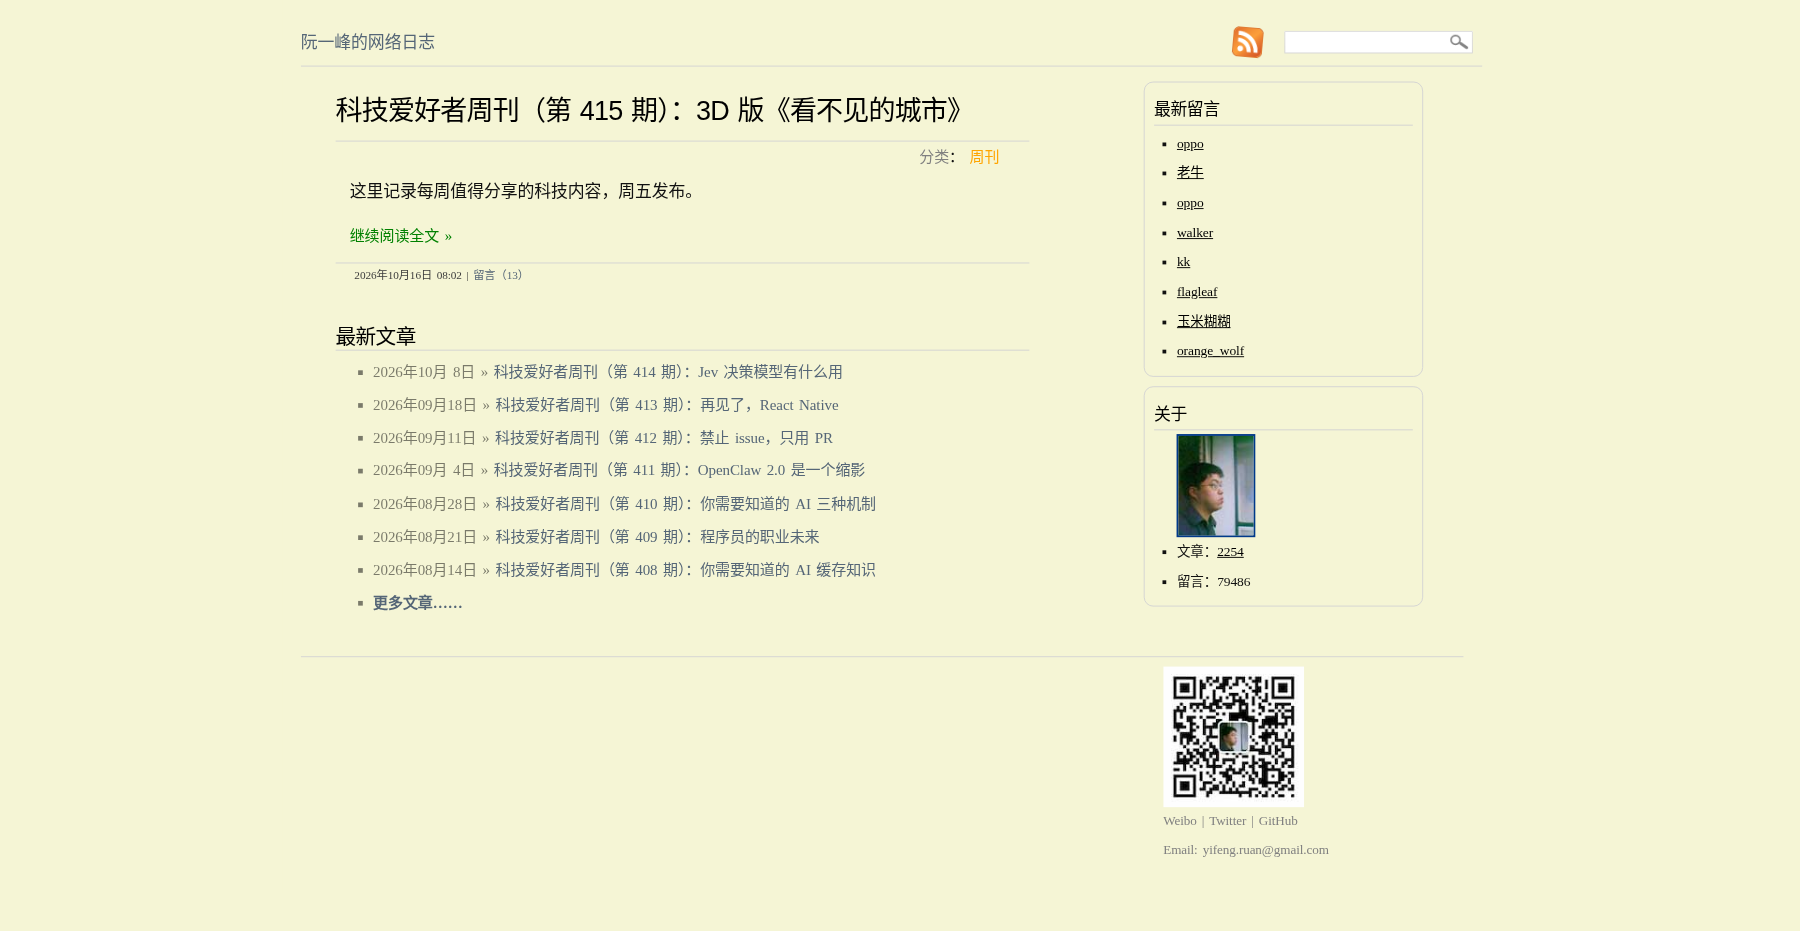Open commenter flagleaf link
This screenshot has width=1800, height=931.
tap(1197, 292)
